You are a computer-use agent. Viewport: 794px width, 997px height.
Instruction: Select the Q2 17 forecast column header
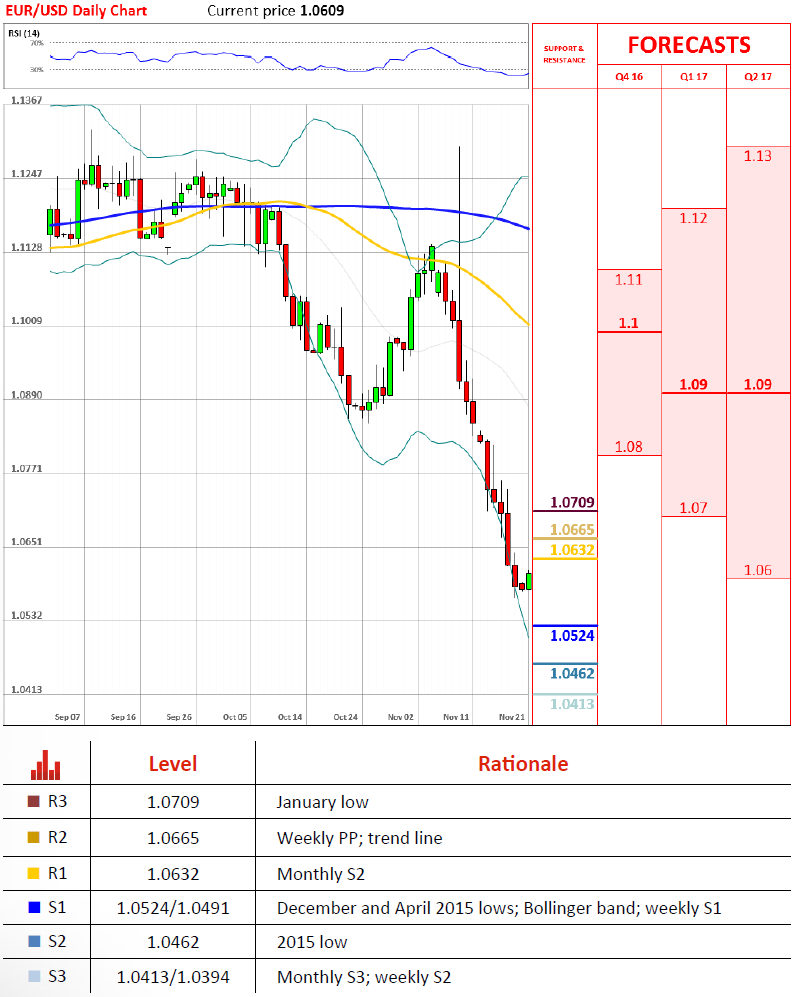point(758,76)
